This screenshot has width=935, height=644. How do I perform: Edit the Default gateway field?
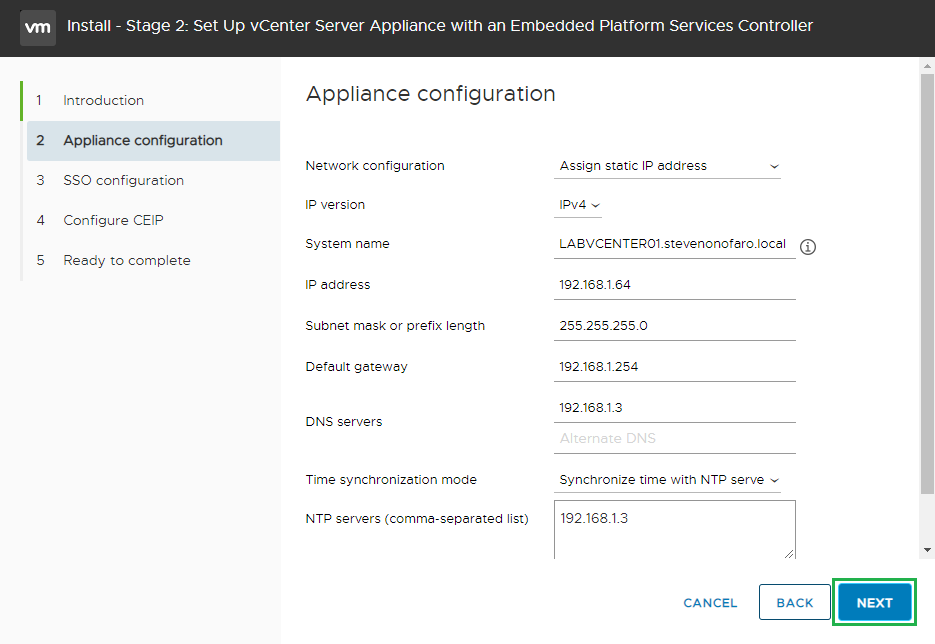pyautogui.click(x=674, y=367)
